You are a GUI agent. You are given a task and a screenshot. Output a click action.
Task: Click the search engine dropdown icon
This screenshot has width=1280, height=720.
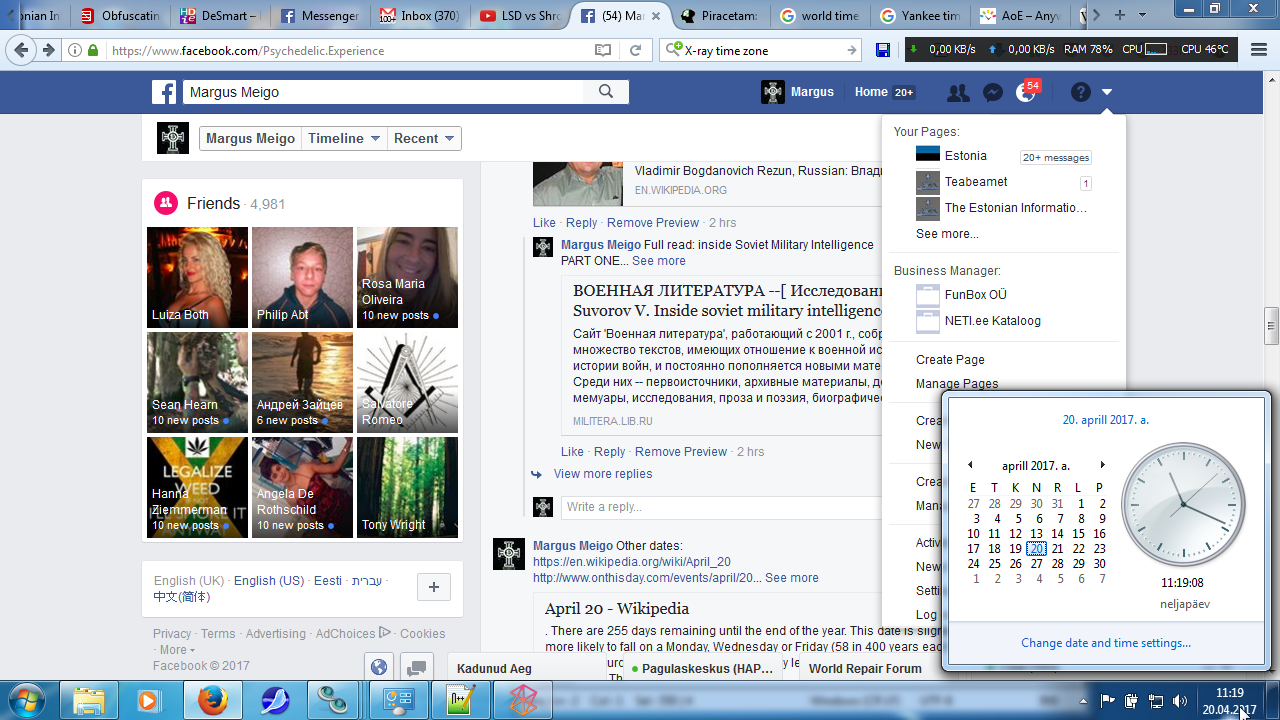click(676, 50)
